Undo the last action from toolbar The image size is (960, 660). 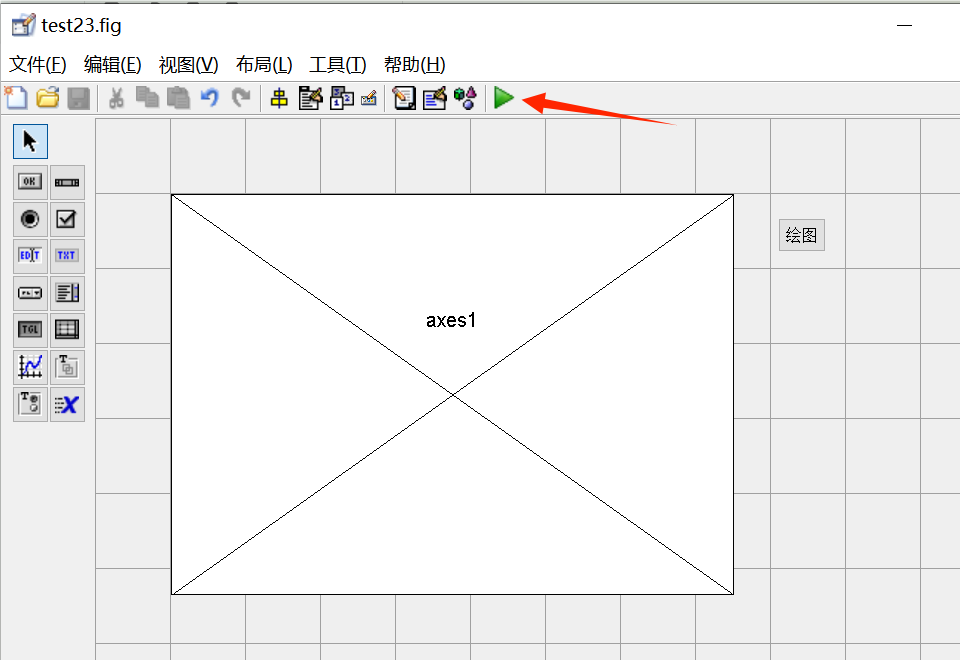[209, 98]
